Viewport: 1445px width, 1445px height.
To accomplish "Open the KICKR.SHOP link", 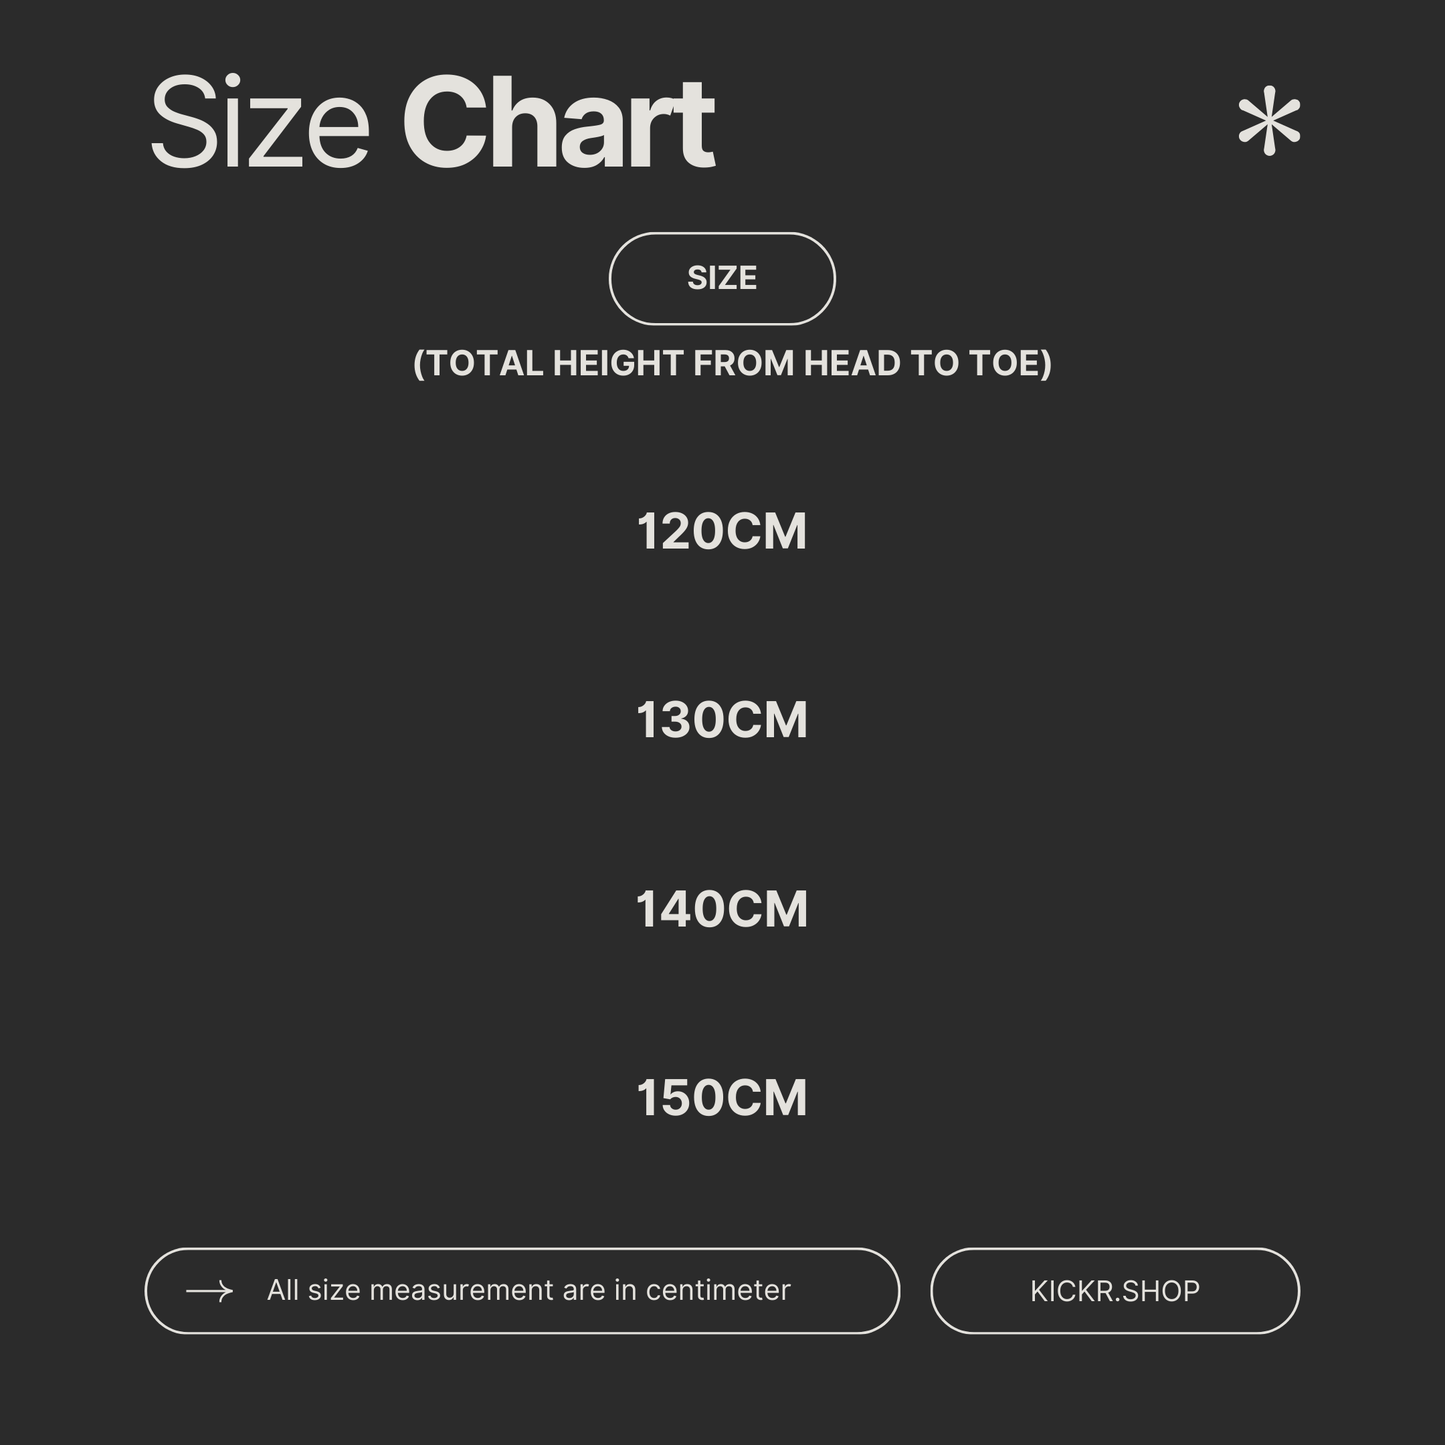I will (x=1114, y=1291).
